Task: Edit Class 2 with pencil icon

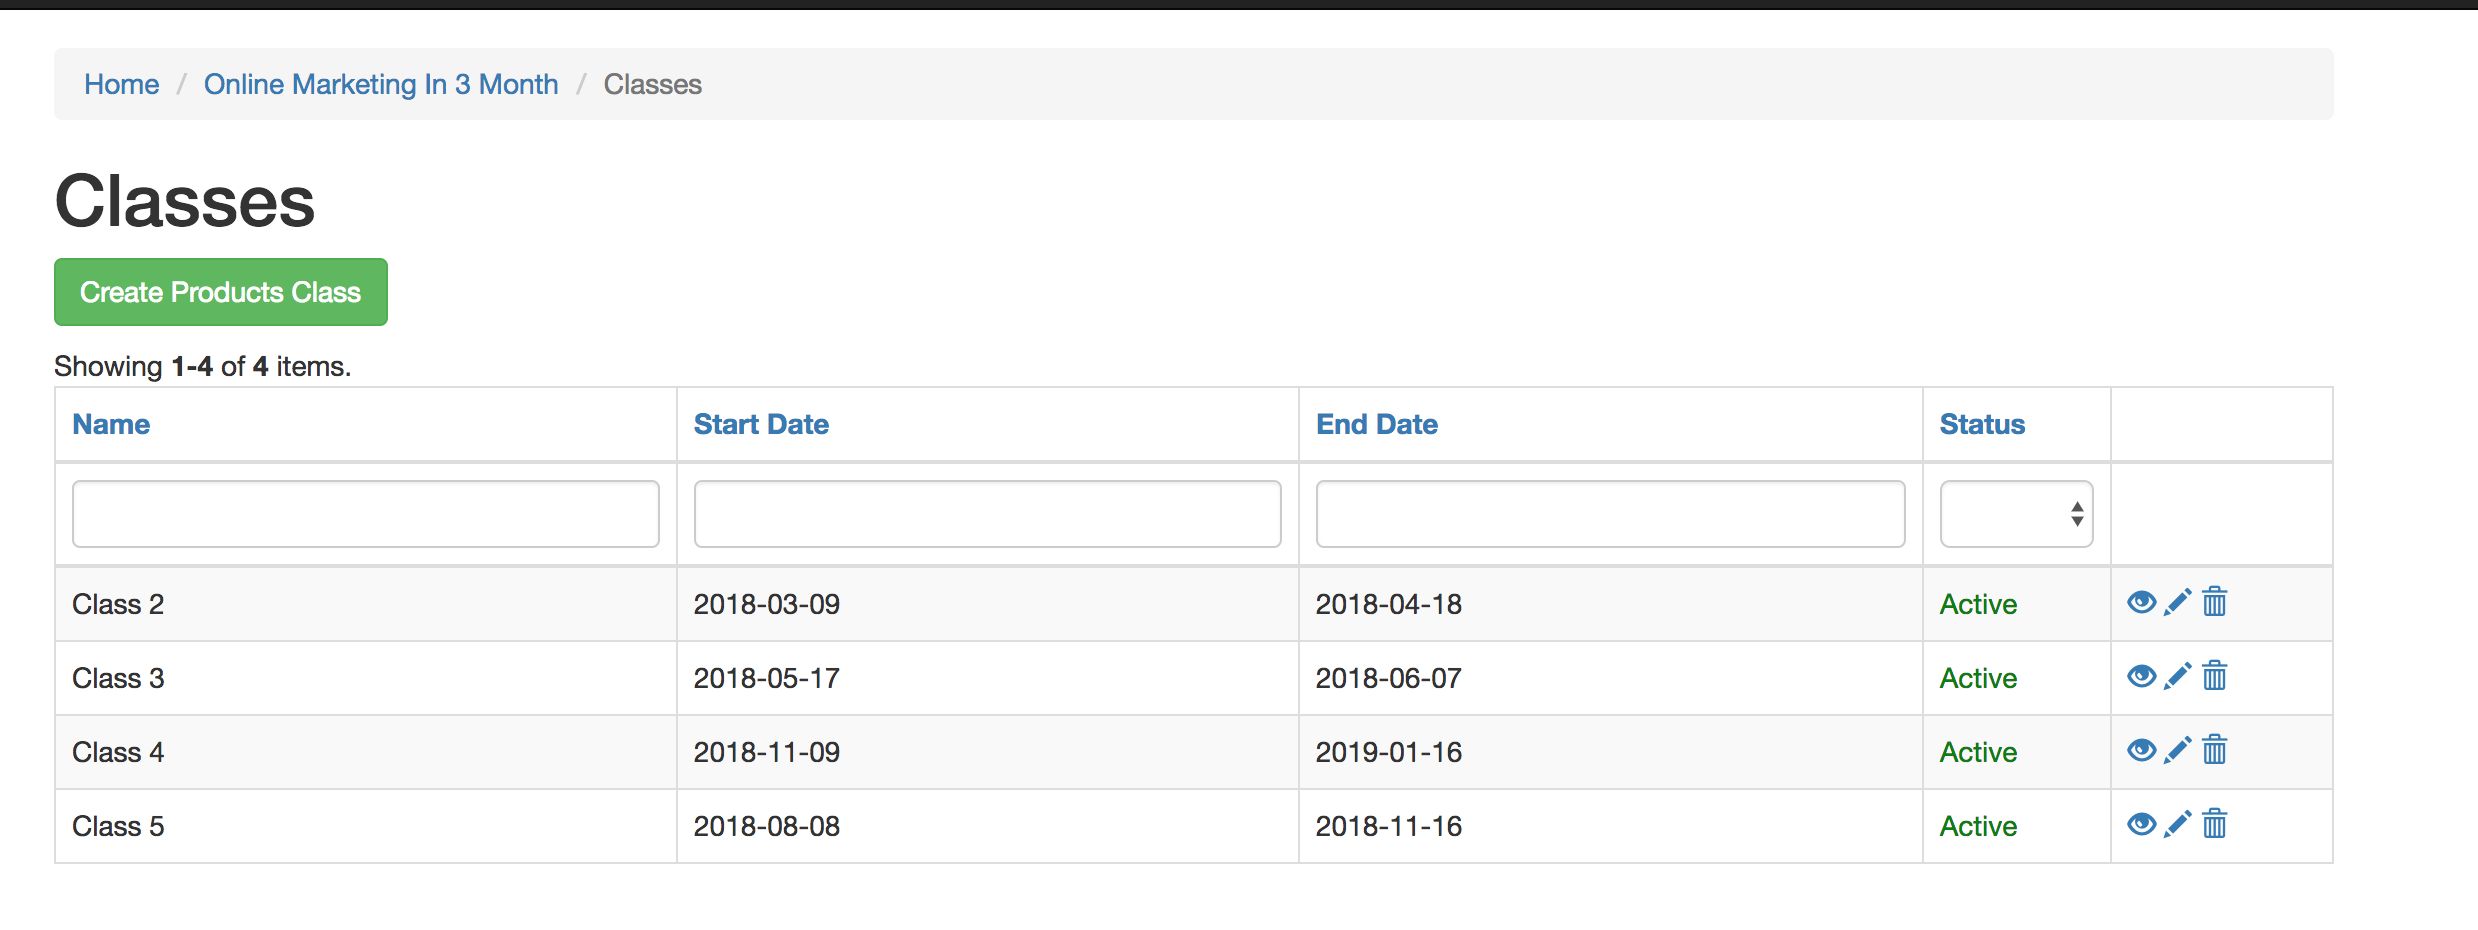Action: (2177, 602)
